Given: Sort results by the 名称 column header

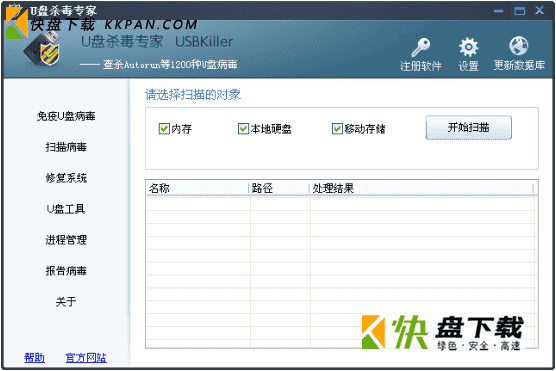Looking at the screenshot, I should (x=197, y=188).
